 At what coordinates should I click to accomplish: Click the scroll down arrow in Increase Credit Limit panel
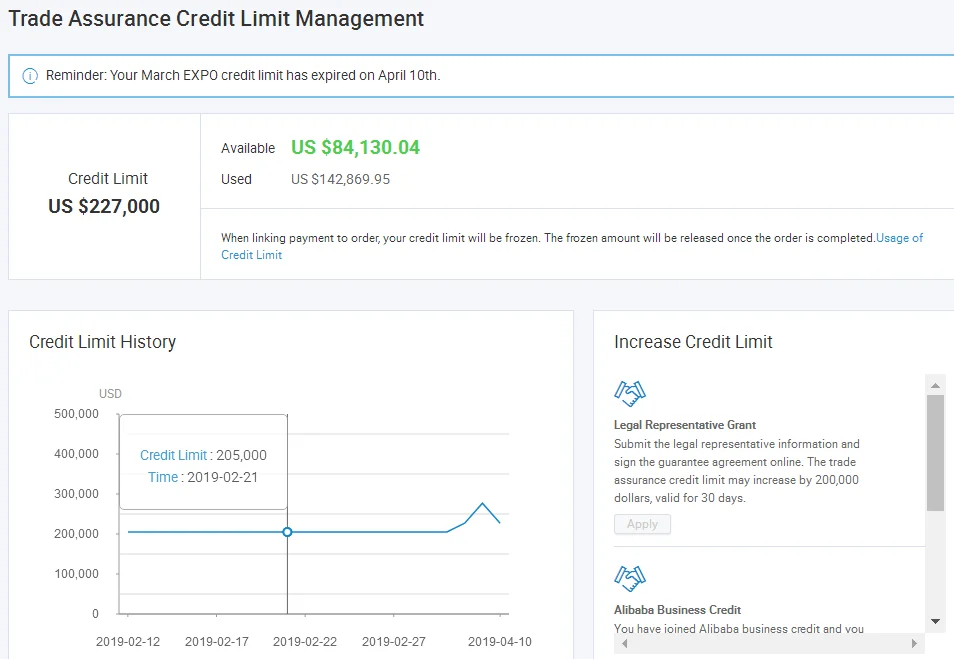pos(935,621)
